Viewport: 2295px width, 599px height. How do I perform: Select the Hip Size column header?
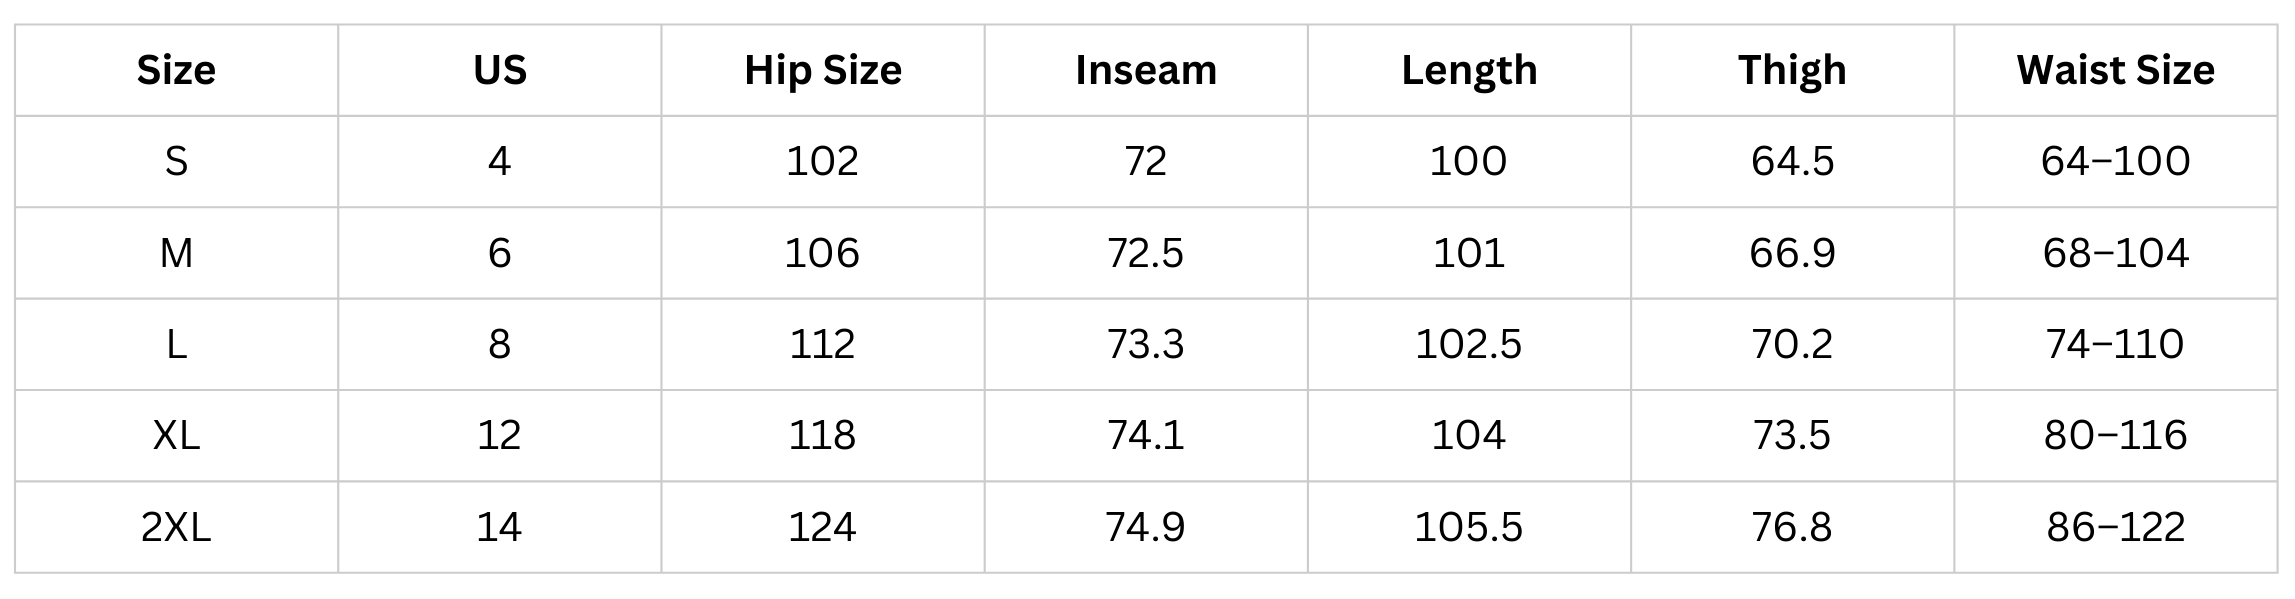click(822, 70)
